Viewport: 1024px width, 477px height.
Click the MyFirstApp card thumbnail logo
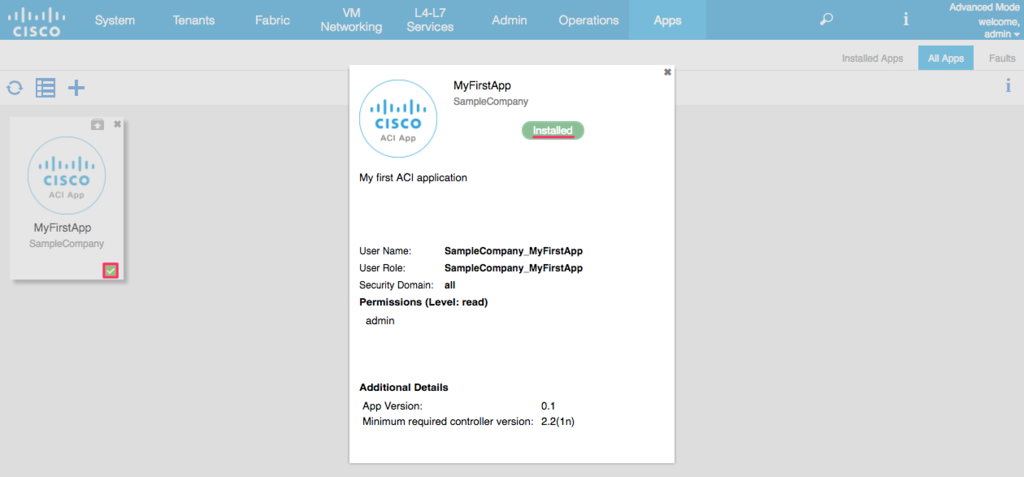pos(67,176)
